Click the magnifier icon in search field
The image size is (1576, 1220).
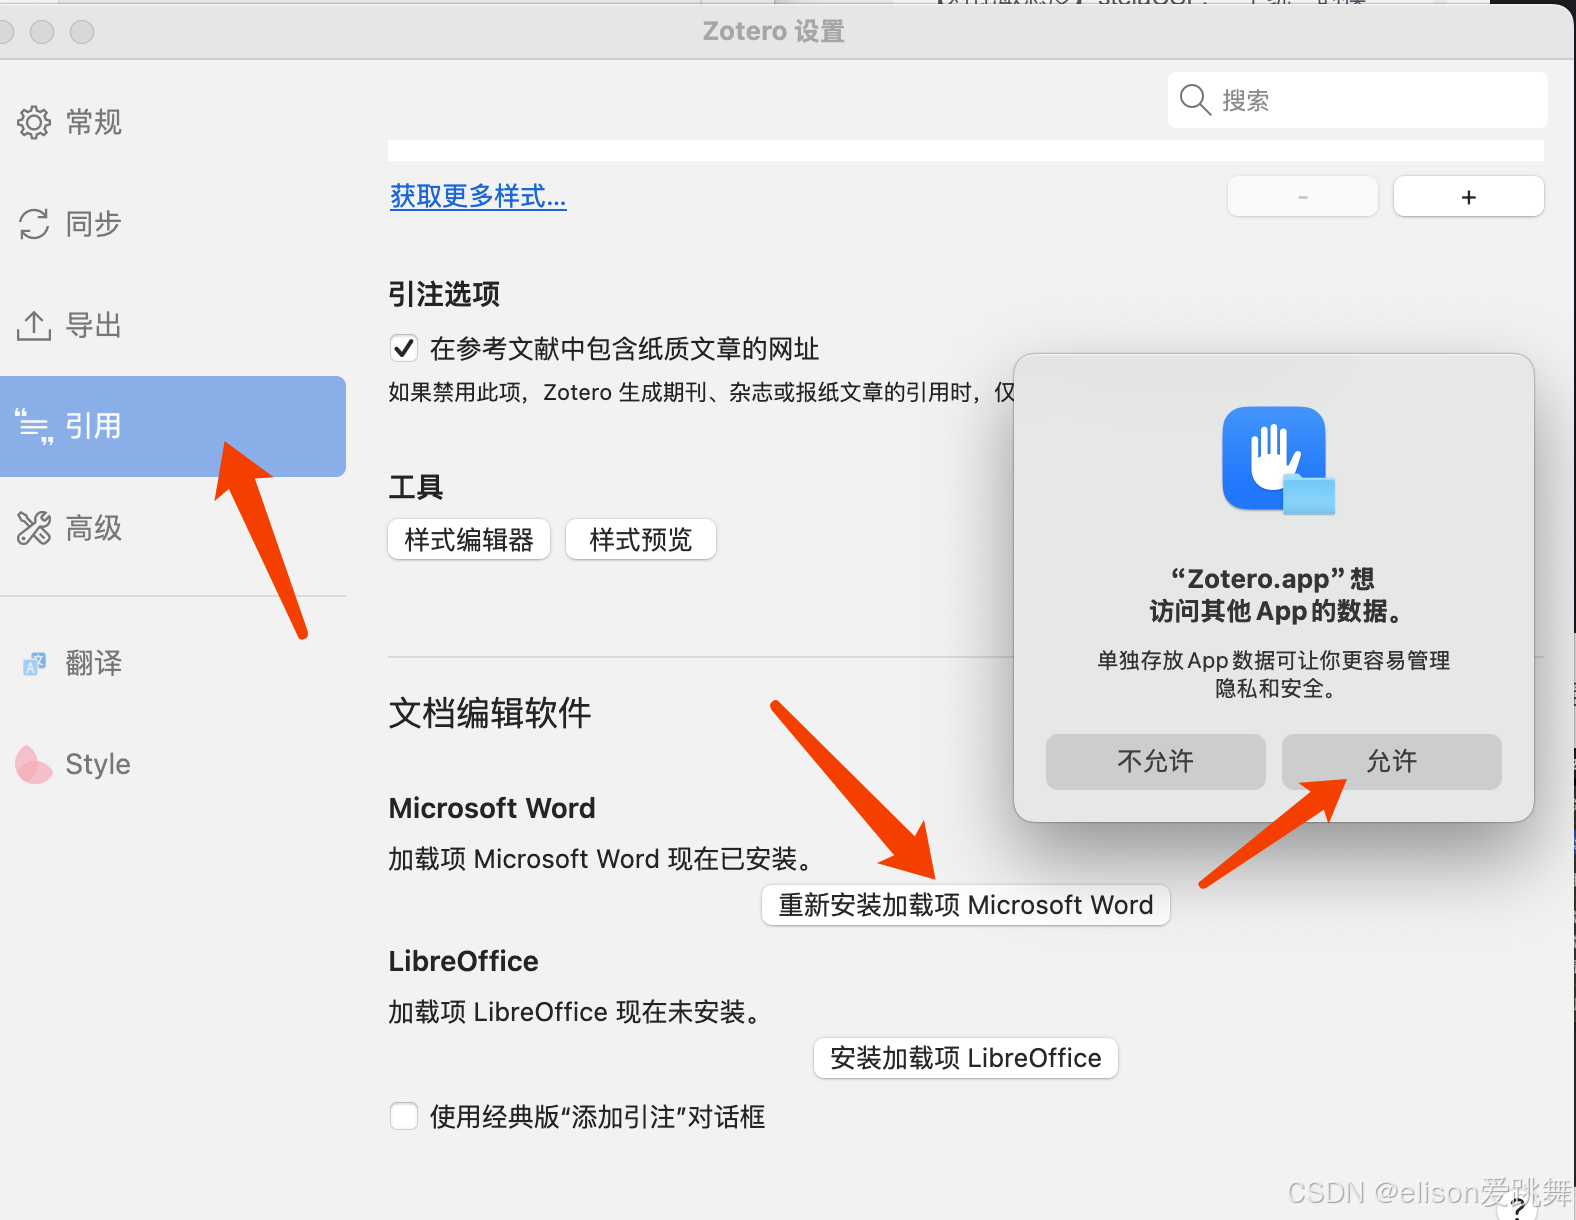[1195, 100]
